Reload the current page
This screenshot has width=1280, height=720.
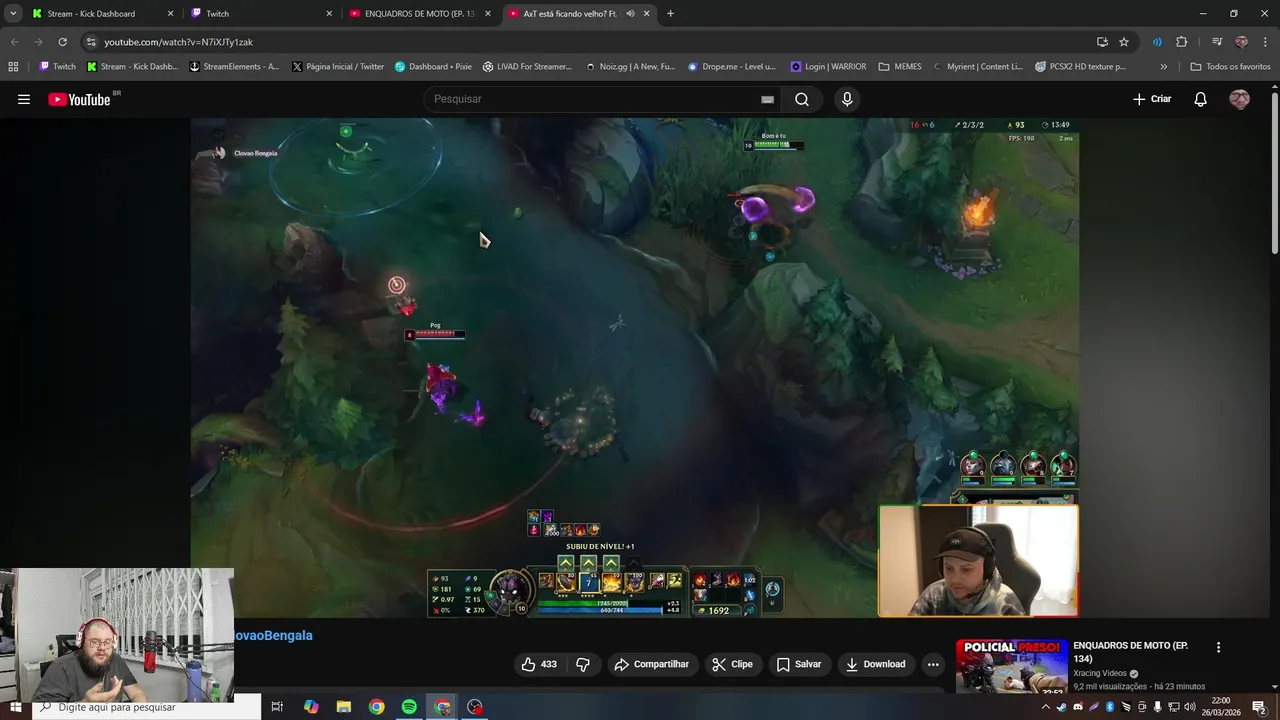pyautogui.click(x=62, y=42)
